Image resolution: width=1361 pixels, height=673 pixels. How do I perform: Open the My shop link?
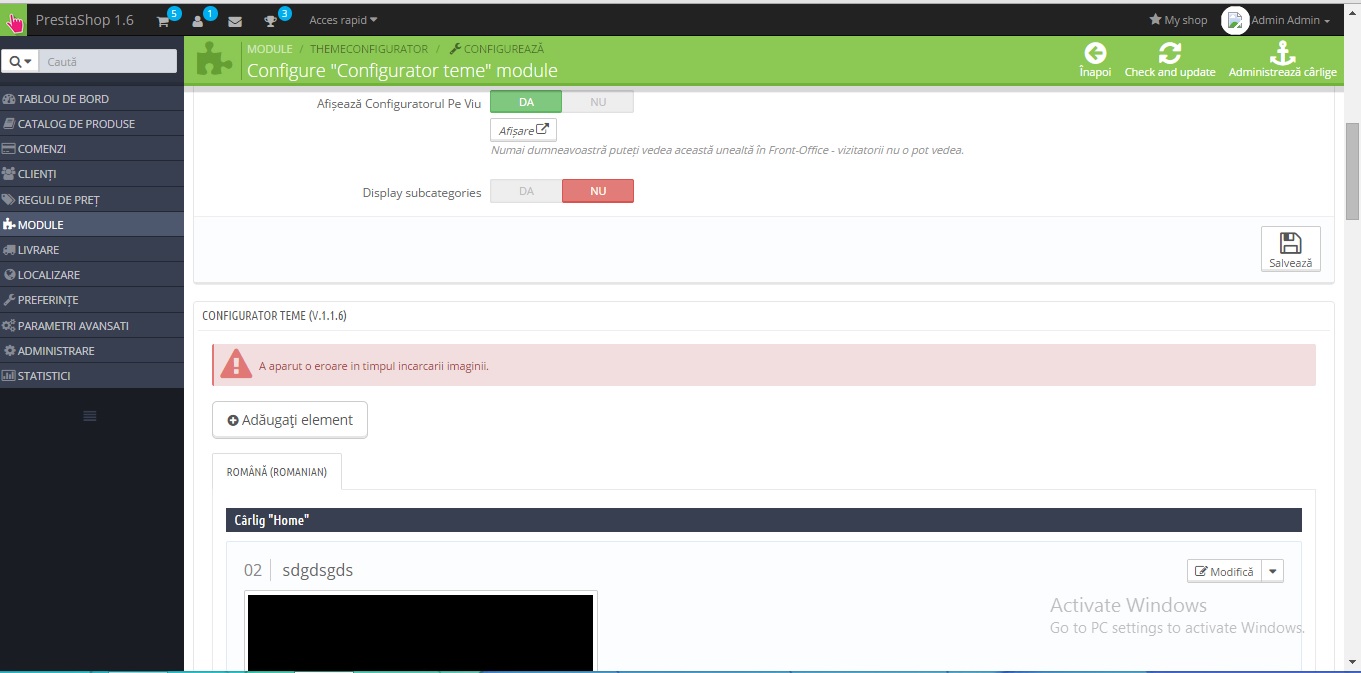pos(1178,20)
